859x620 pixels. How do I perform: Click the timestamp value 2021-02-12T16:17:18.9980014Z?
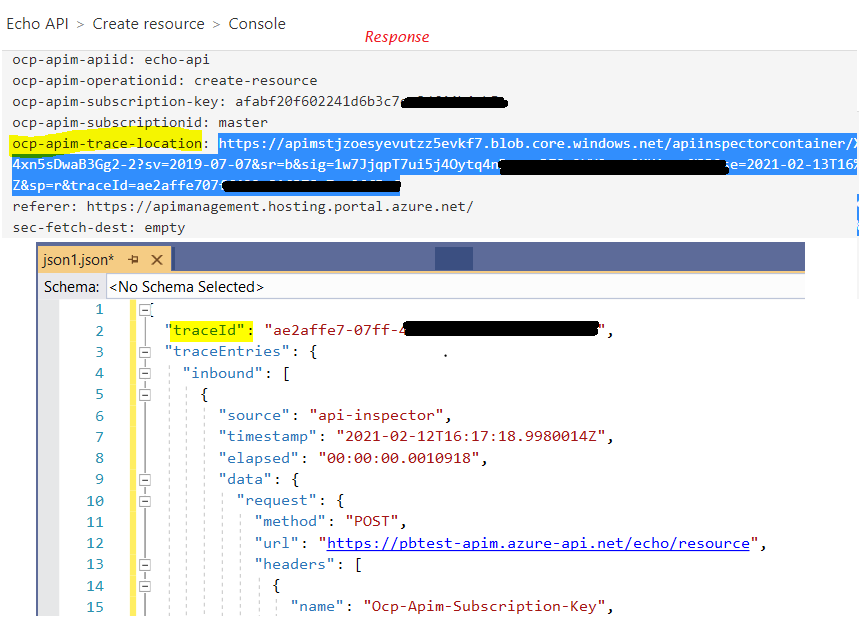[x=471, y=437]
